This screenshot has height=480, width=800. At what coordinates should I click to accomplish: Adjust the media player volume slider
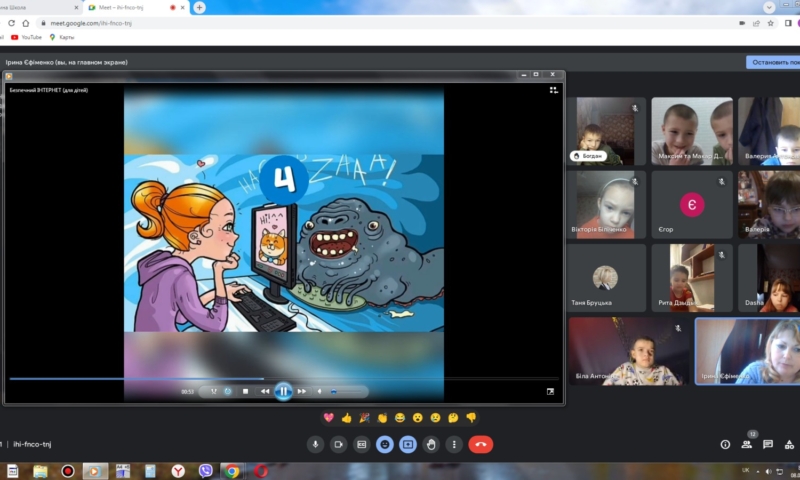(346, 391)
